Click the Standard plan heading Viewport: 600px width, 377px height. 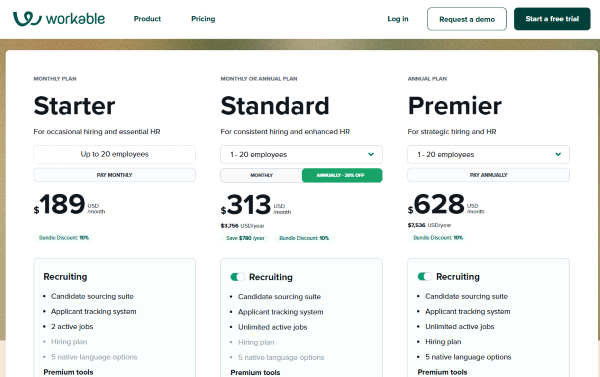coord(275,106)
